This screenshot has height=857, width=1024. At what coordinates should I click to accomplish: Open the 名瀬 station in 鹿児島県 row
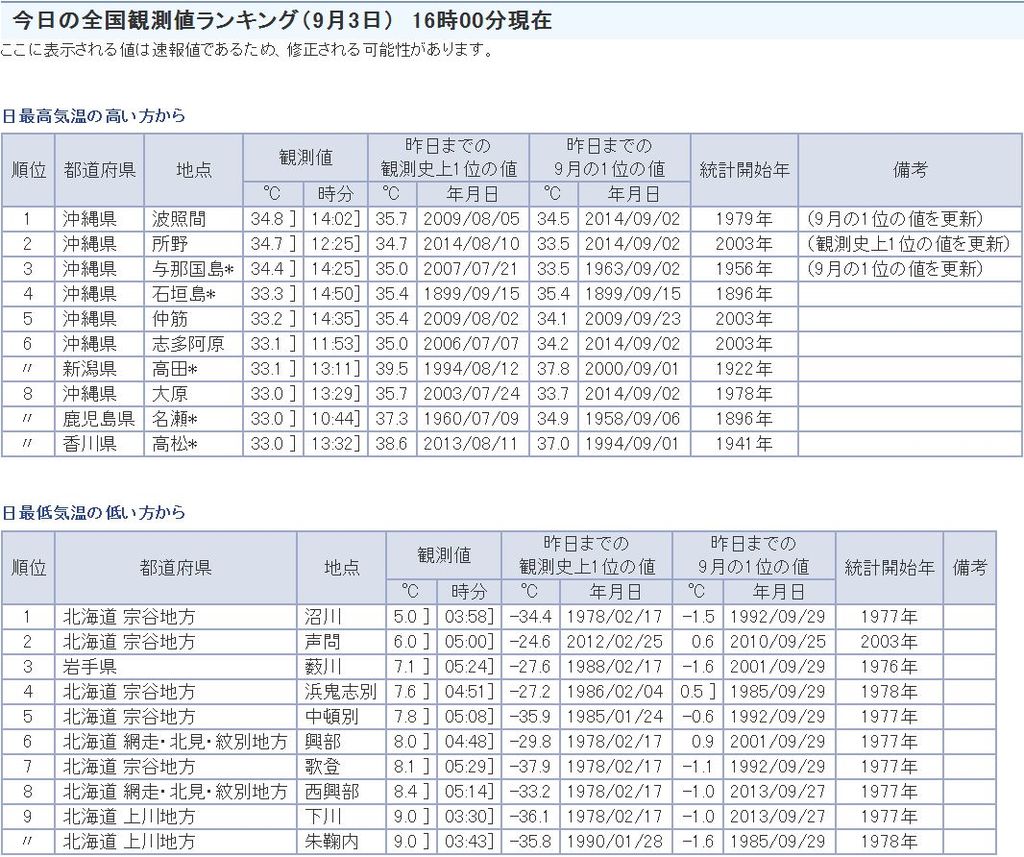coord(175,419)
